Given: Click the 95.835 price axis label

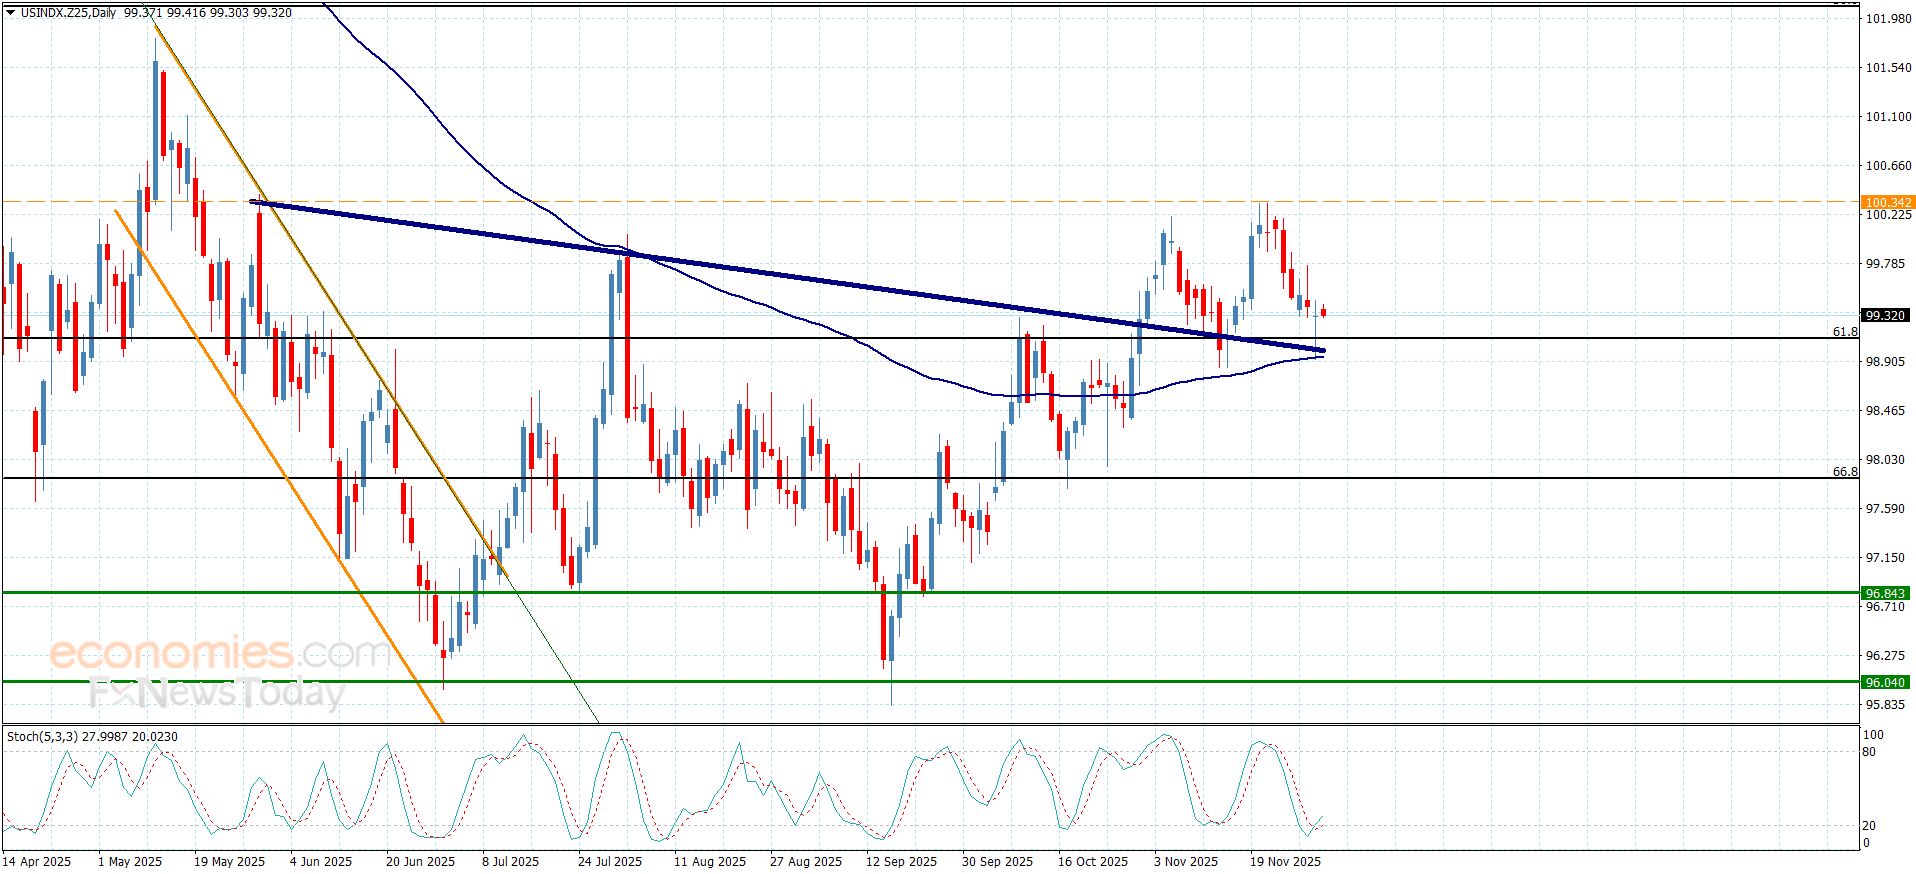Looking at the screenshot, I should [1888, 705].
